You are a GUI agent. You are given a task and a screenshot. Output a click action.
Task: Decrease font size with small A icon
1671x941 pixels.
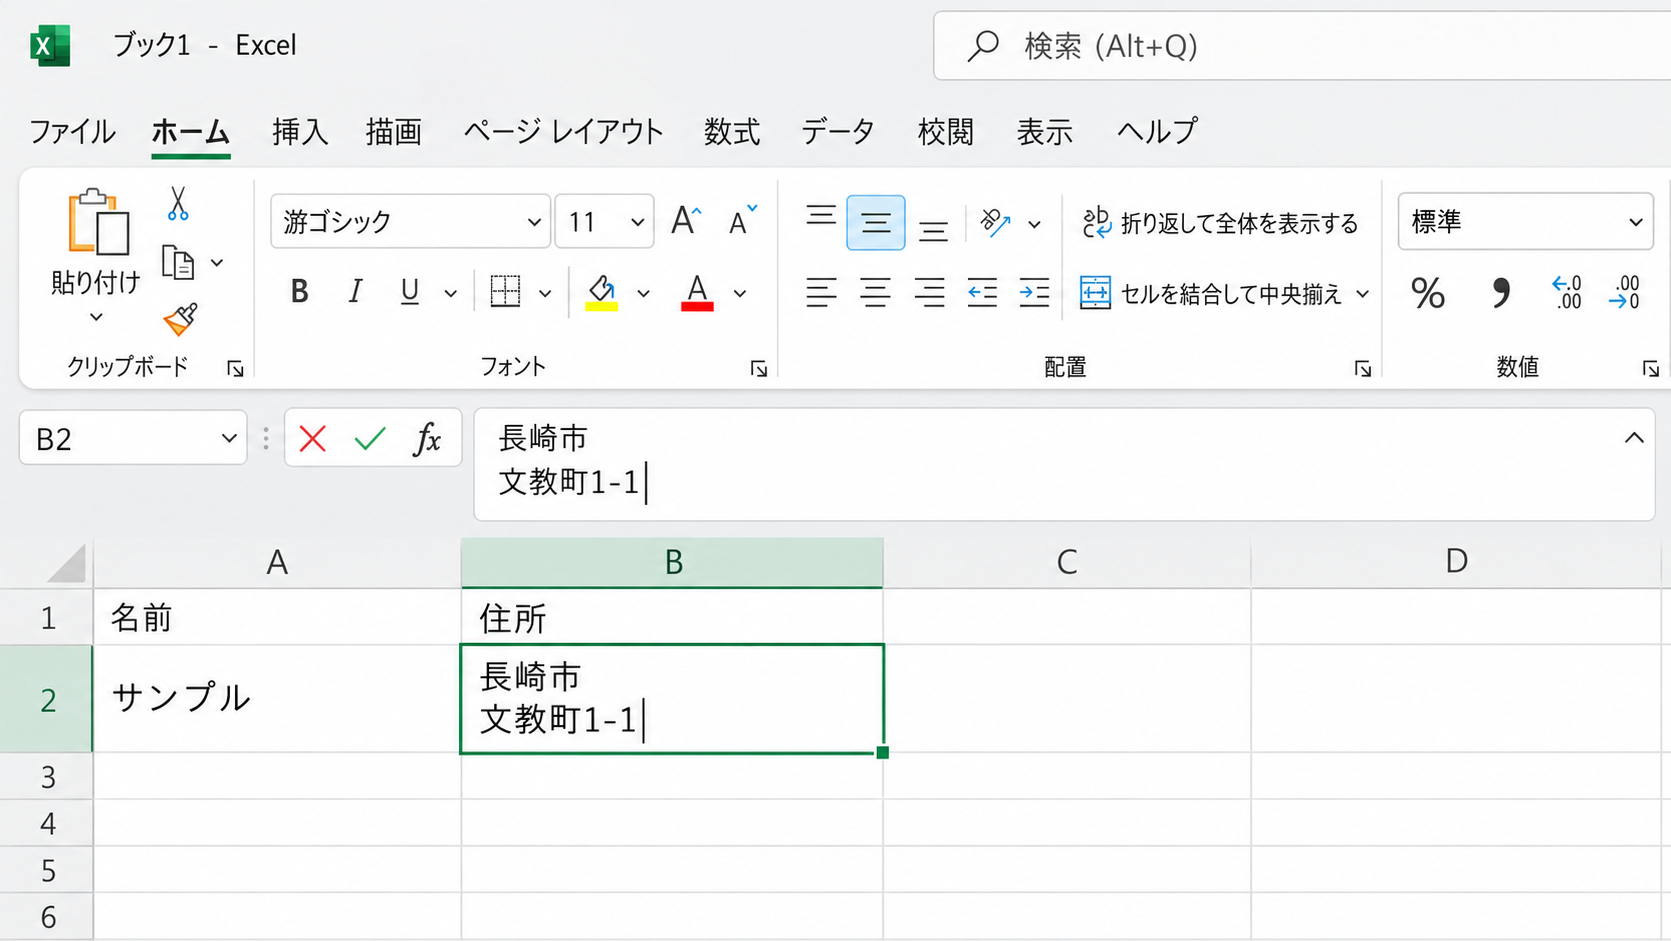[x=742, y=221]
